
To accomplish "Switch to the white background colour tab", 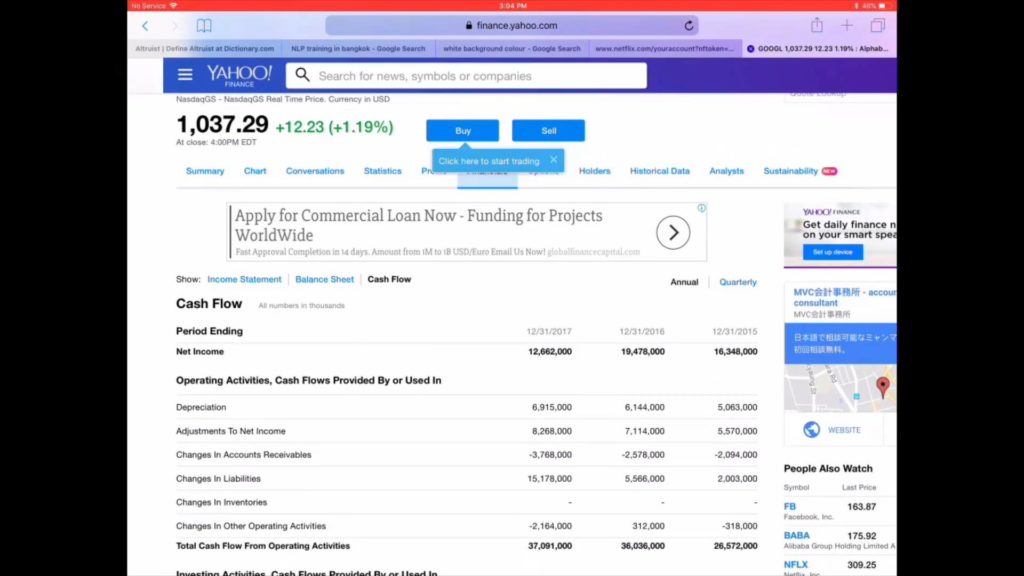I will [x=511, y=48].
